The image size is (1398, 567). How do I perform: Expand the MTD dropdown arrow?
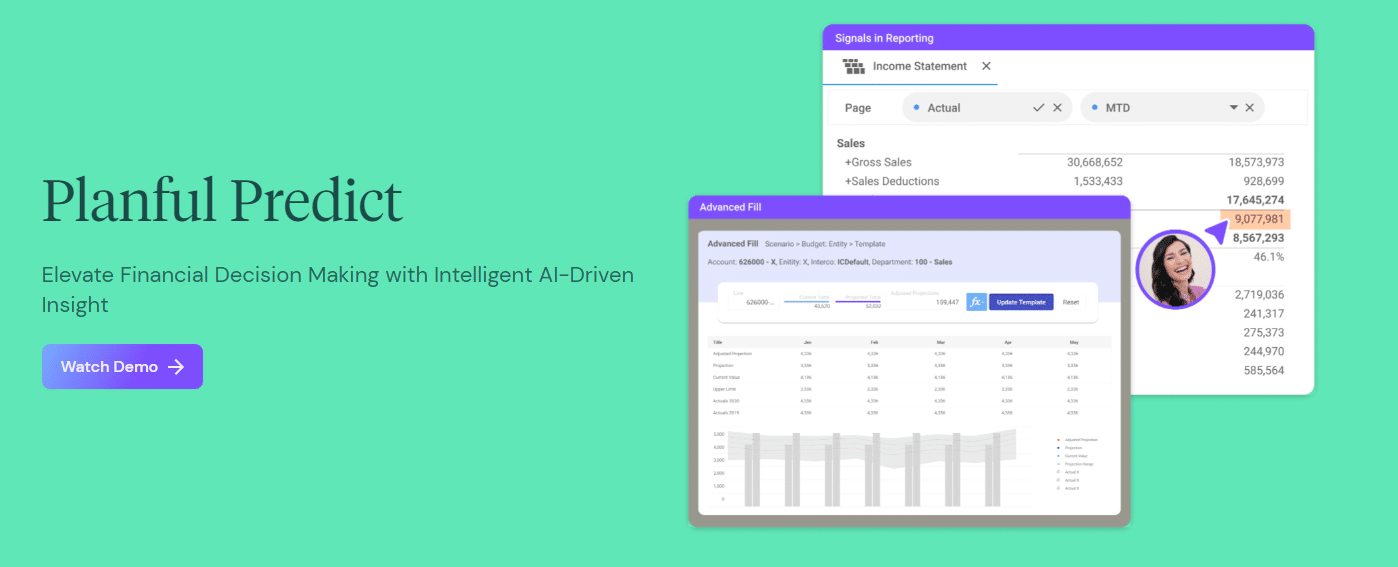click(x=1233, y=108)
